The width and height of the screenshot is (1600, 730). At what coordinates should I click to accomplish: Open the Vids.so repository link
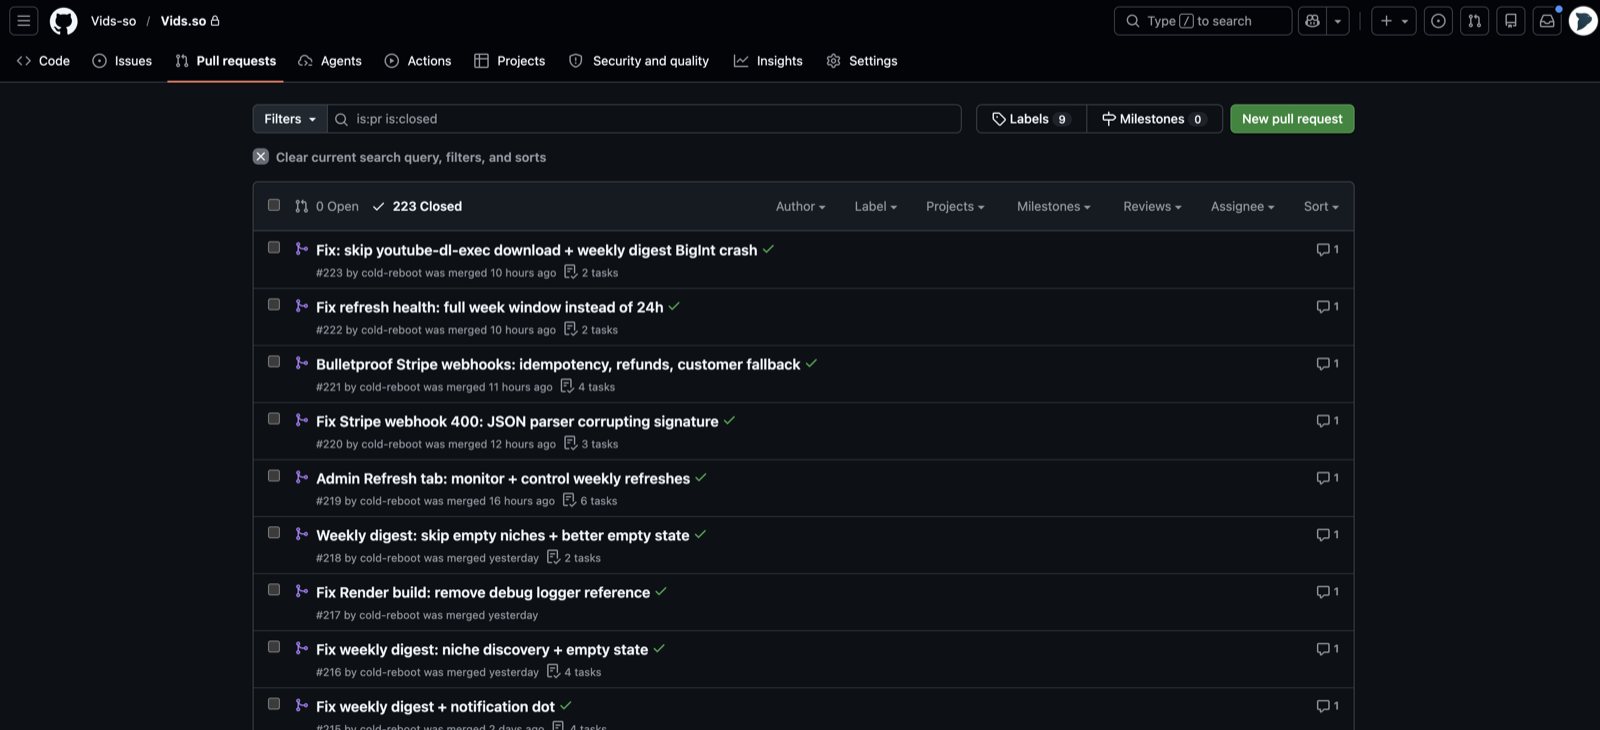(183, 21)
